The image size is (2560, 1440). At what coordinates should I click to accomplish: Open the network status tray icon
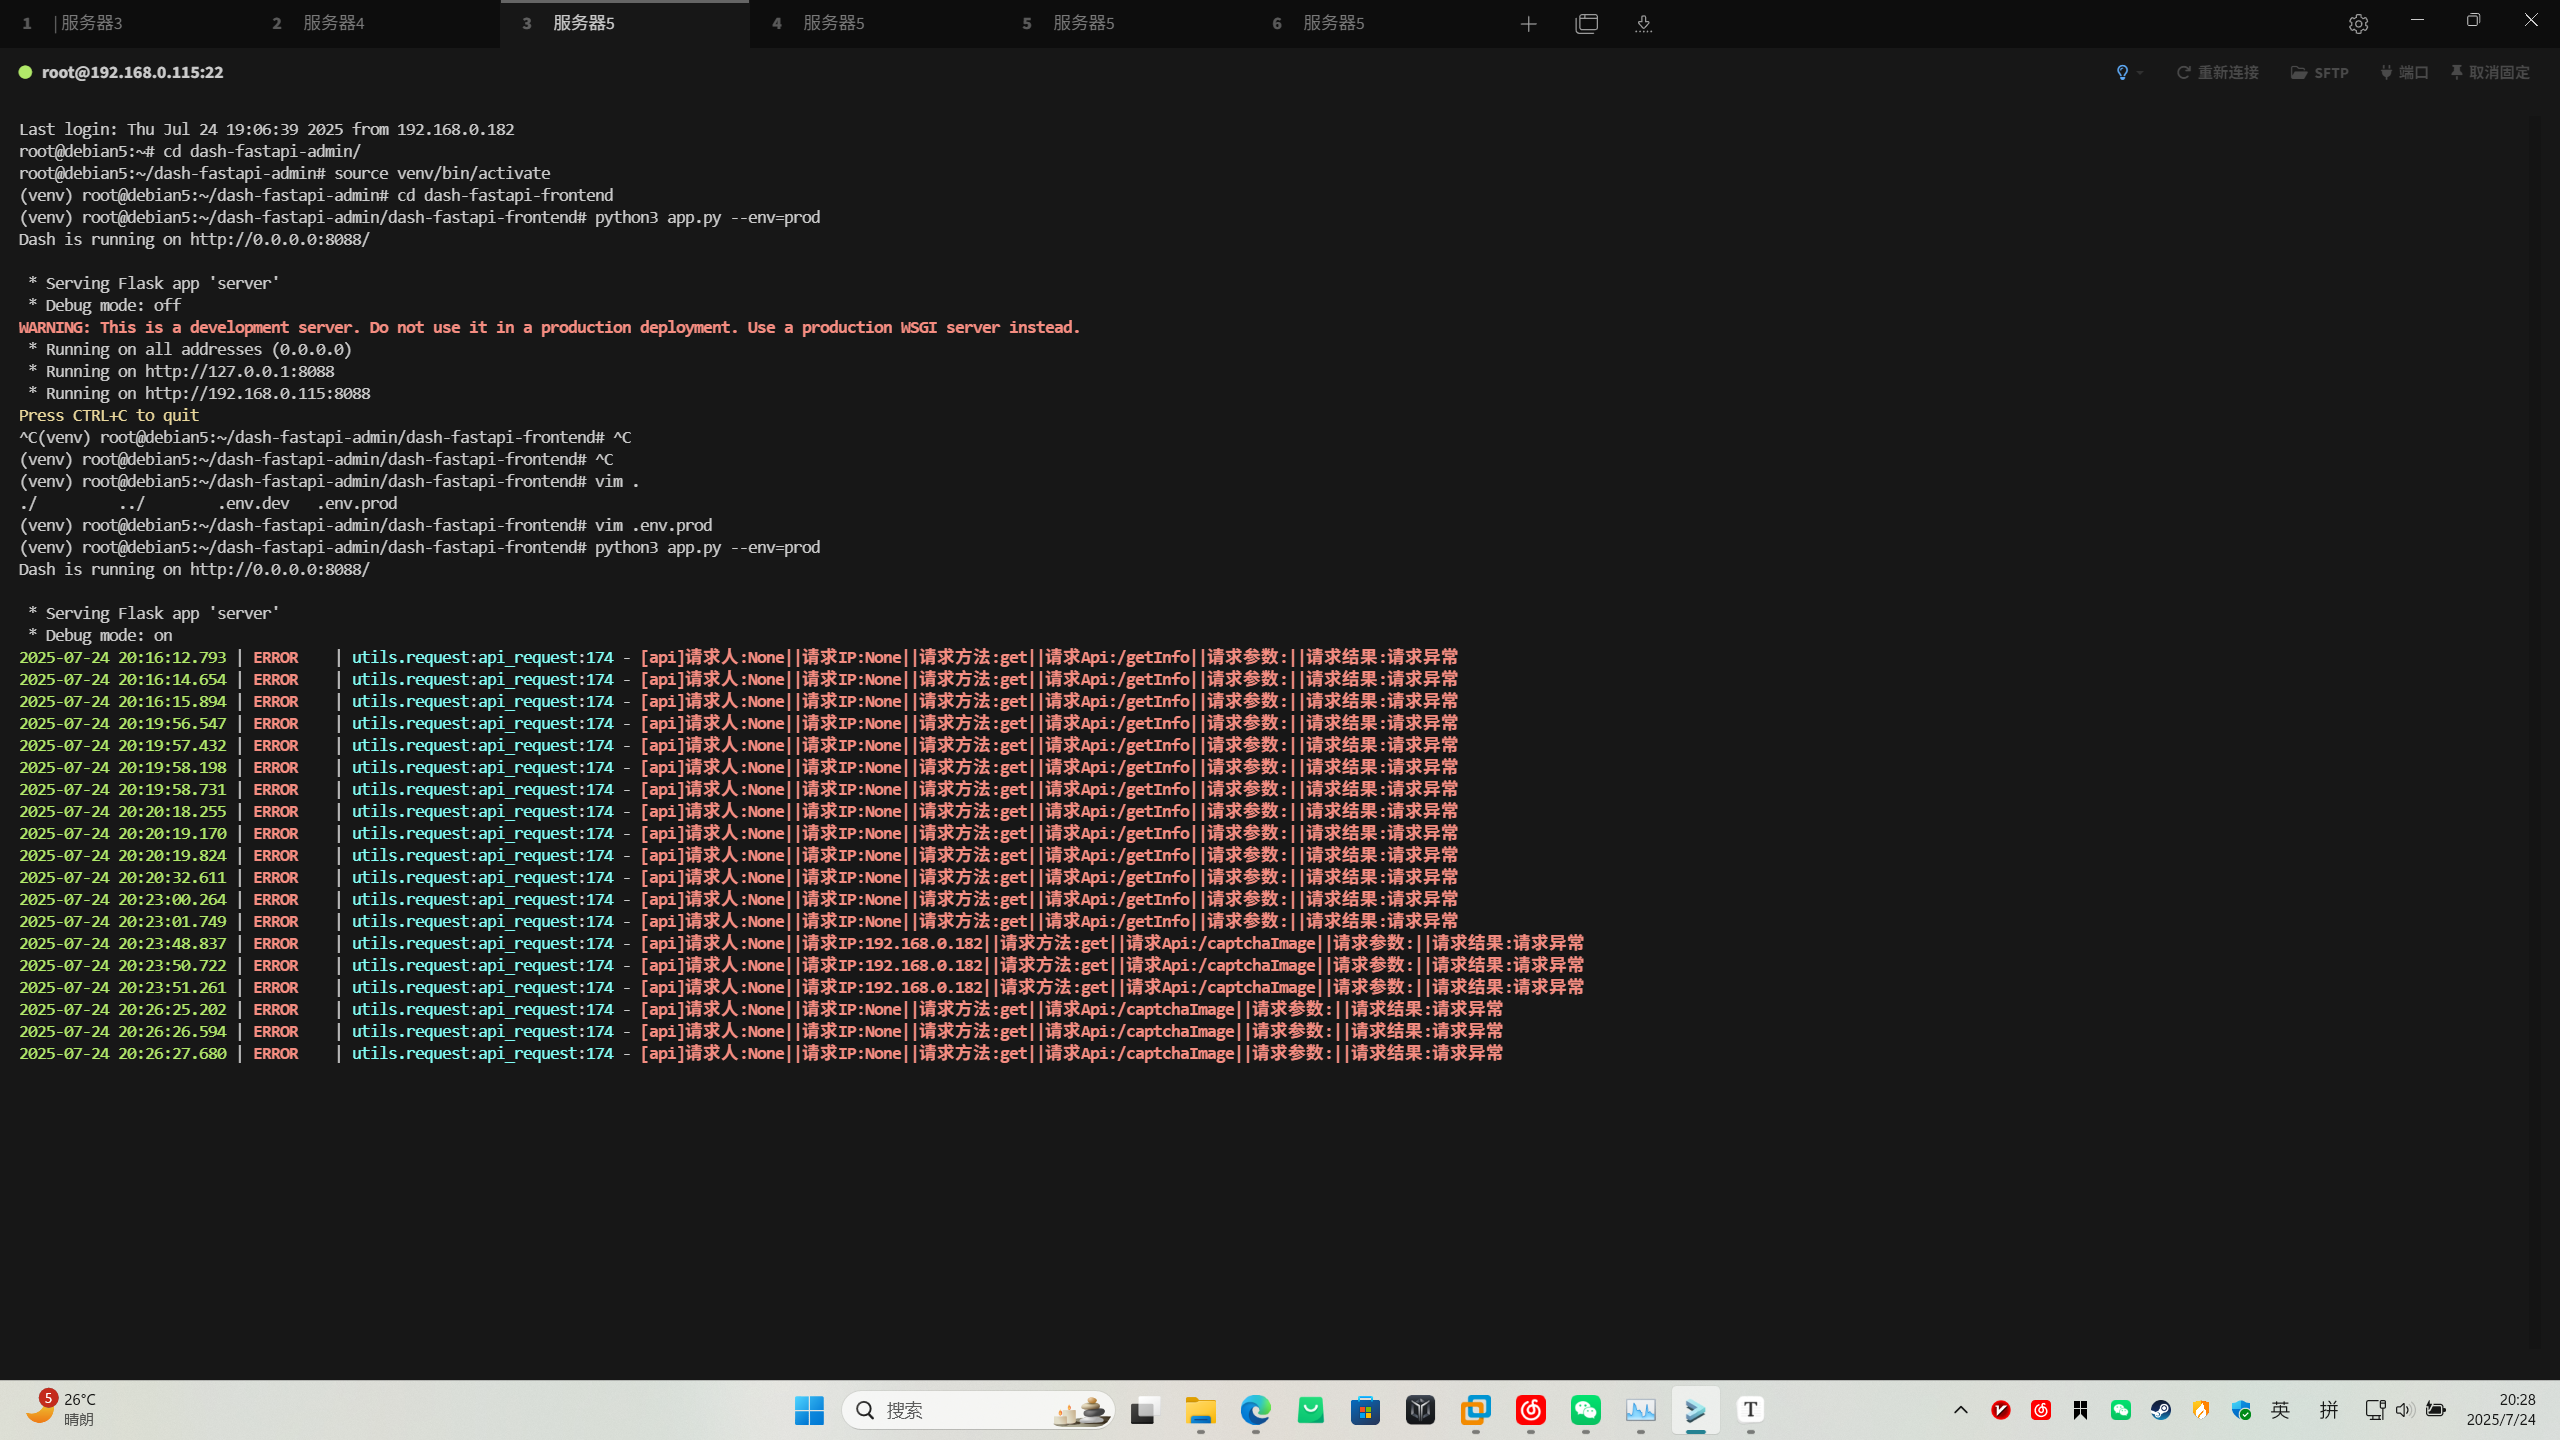(2375, 1410)
